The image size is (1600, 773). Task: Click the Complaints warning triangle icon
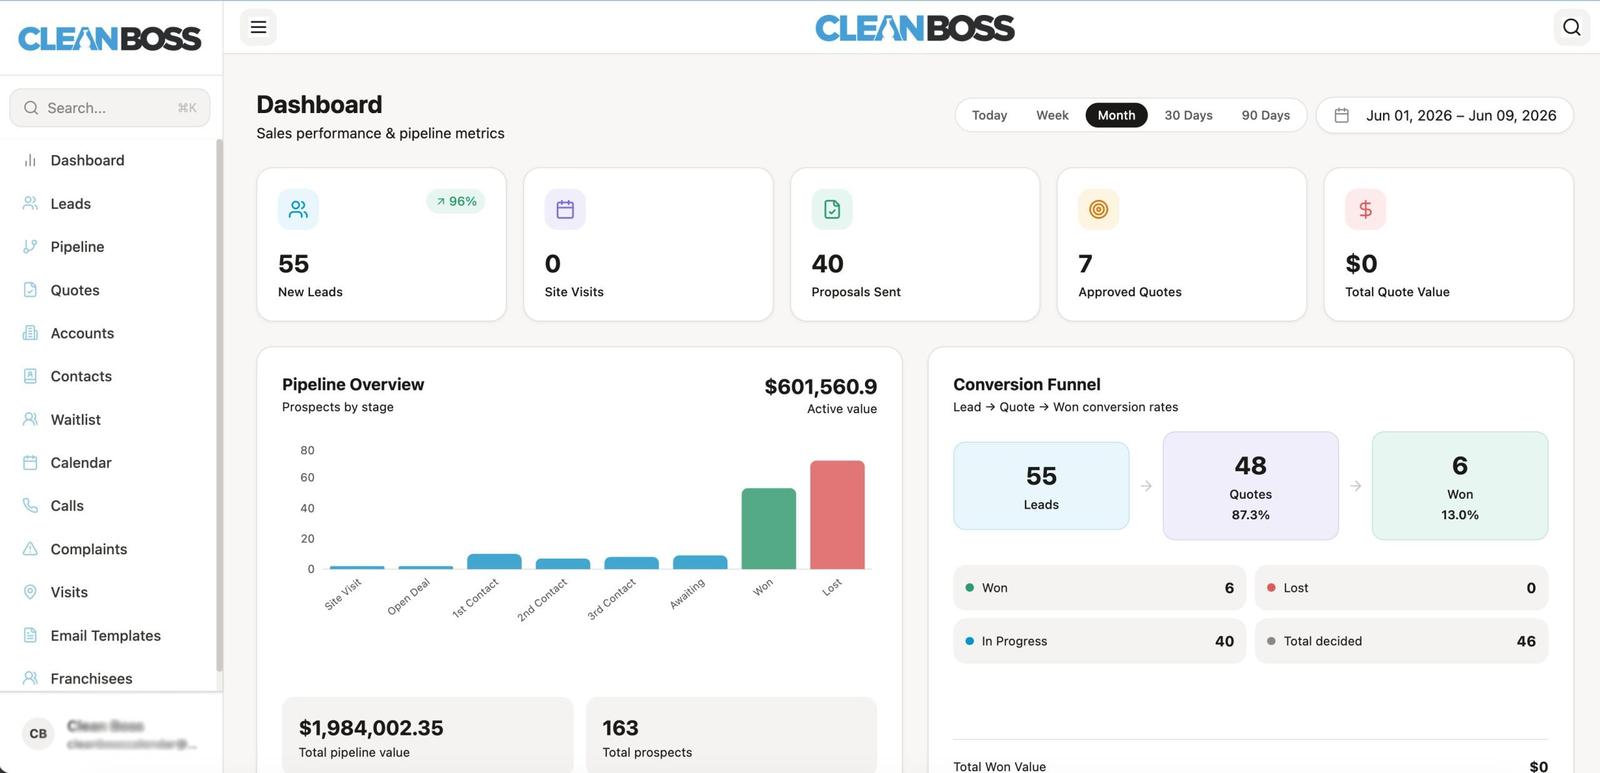tap(30, 549)
